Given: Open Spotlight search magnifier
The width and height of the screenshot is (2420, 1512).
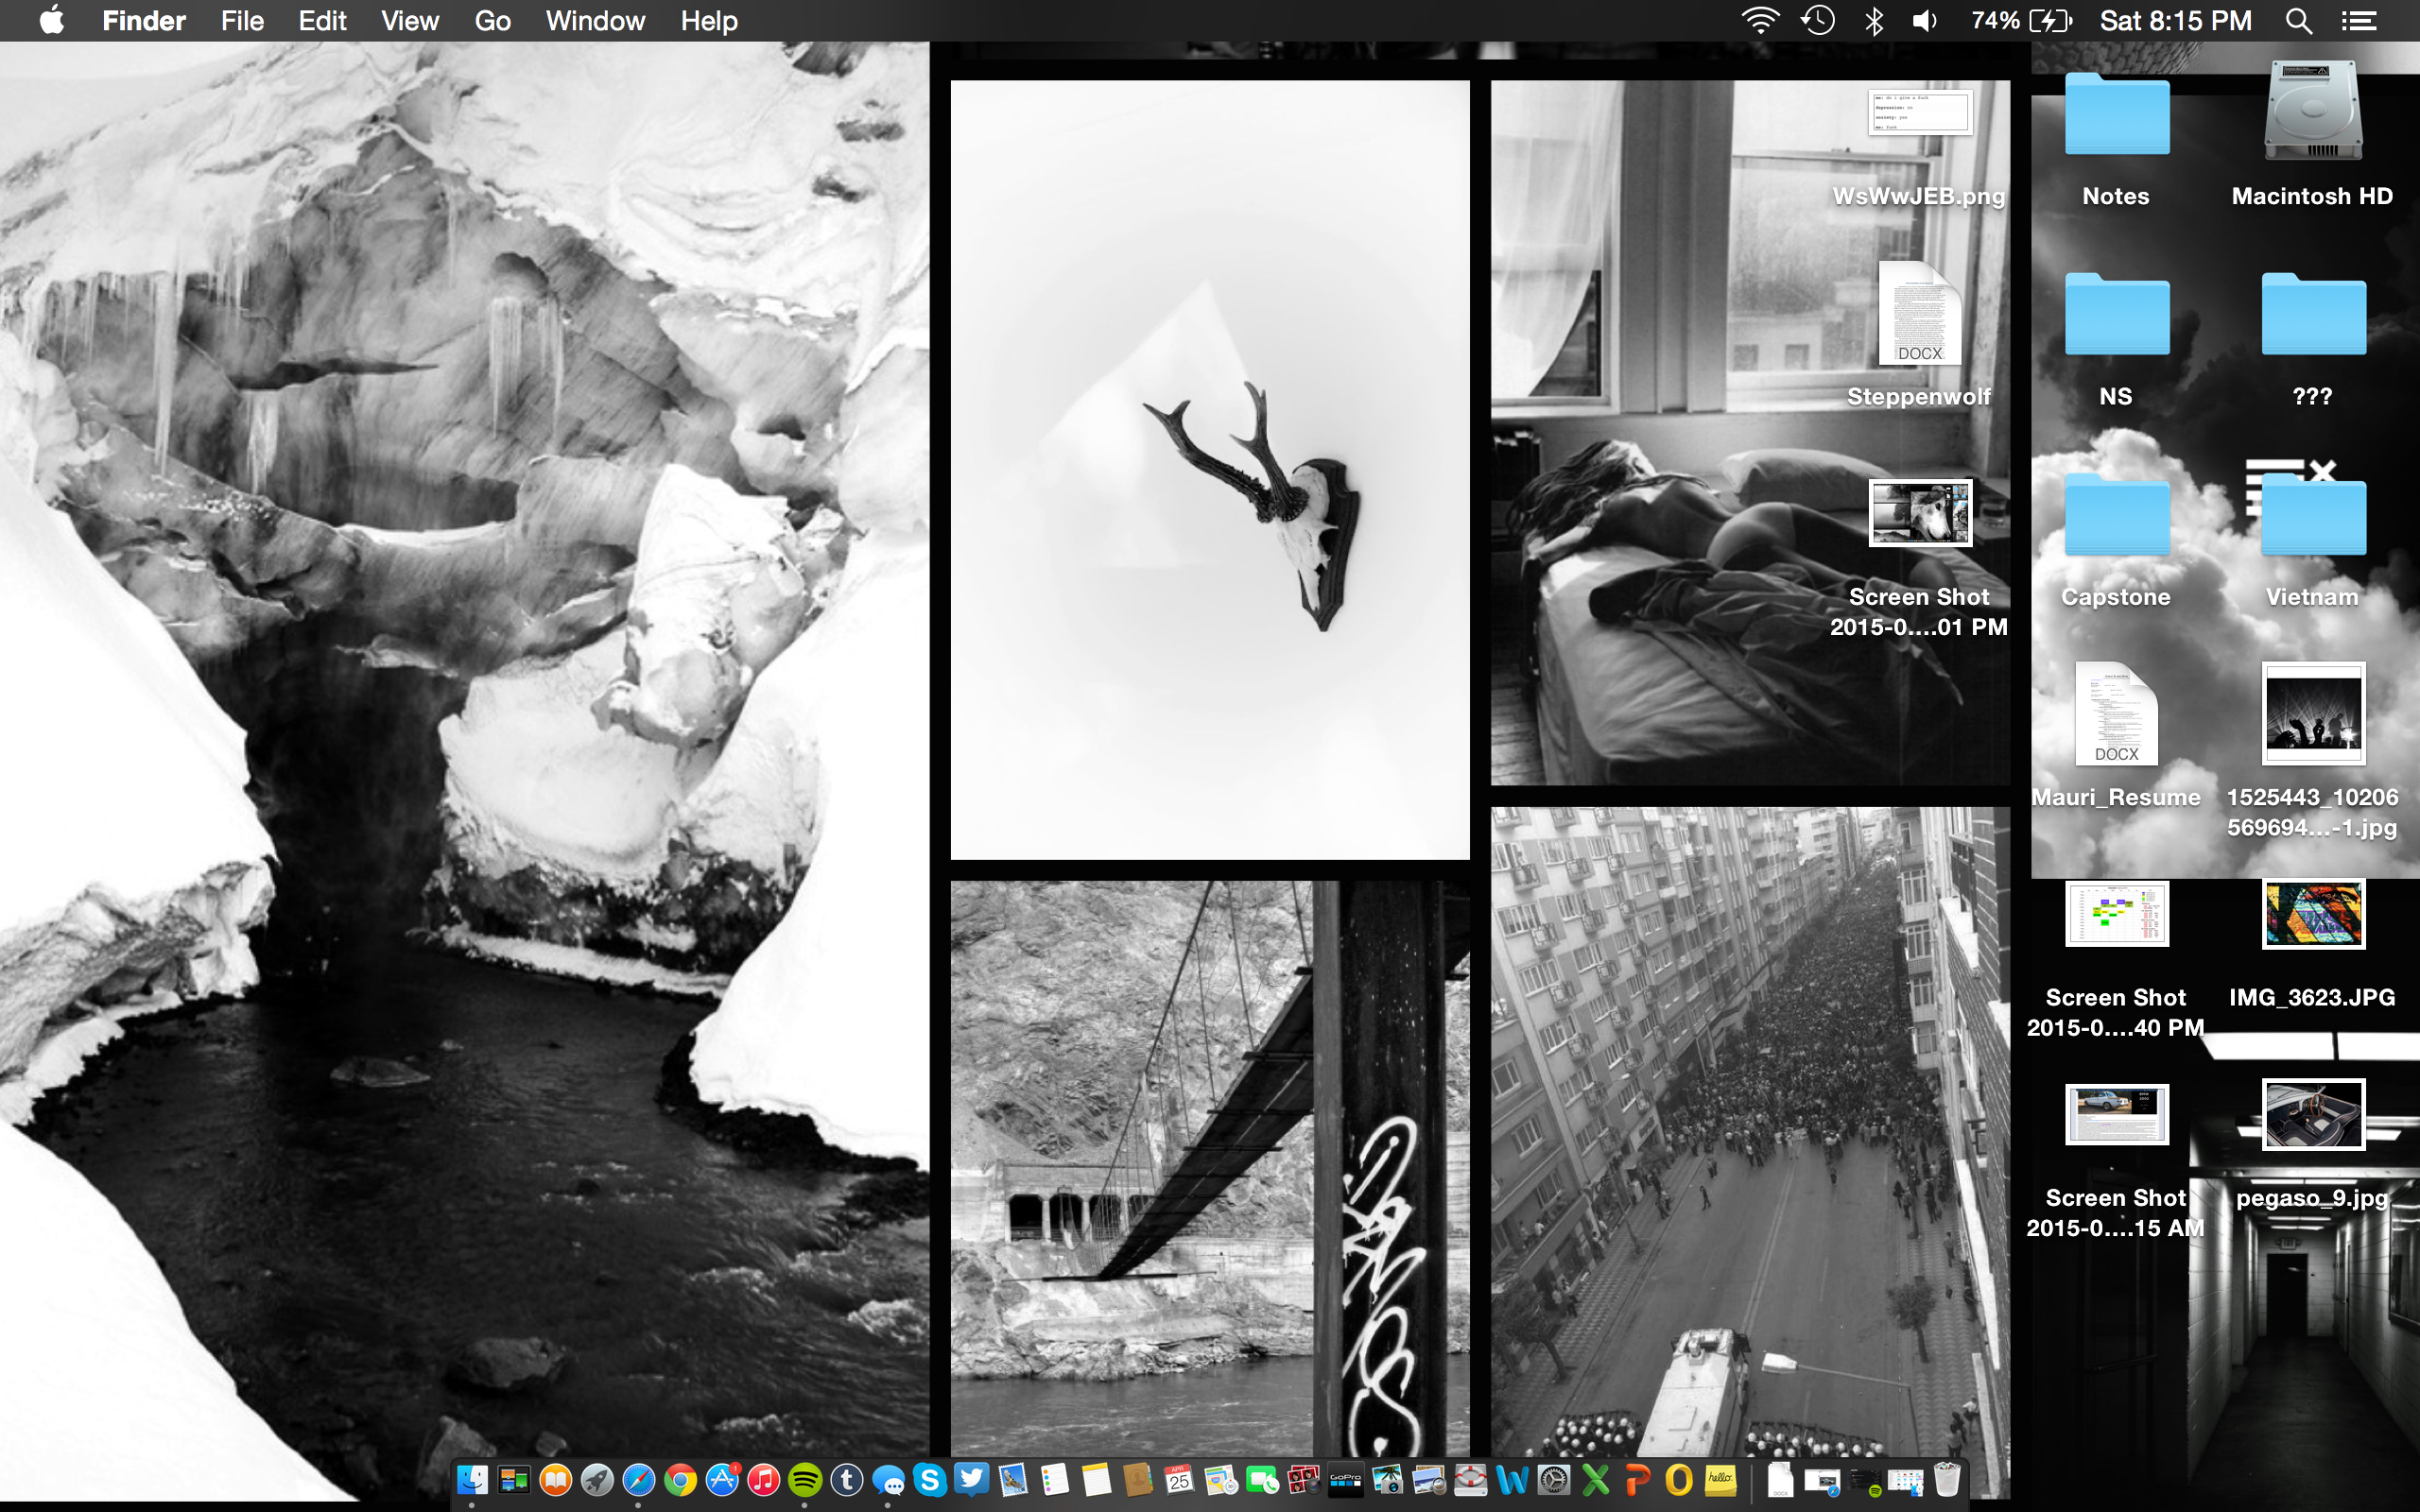Looking at the screenshot, I should pyautogui.click(x=2298, y=20).
